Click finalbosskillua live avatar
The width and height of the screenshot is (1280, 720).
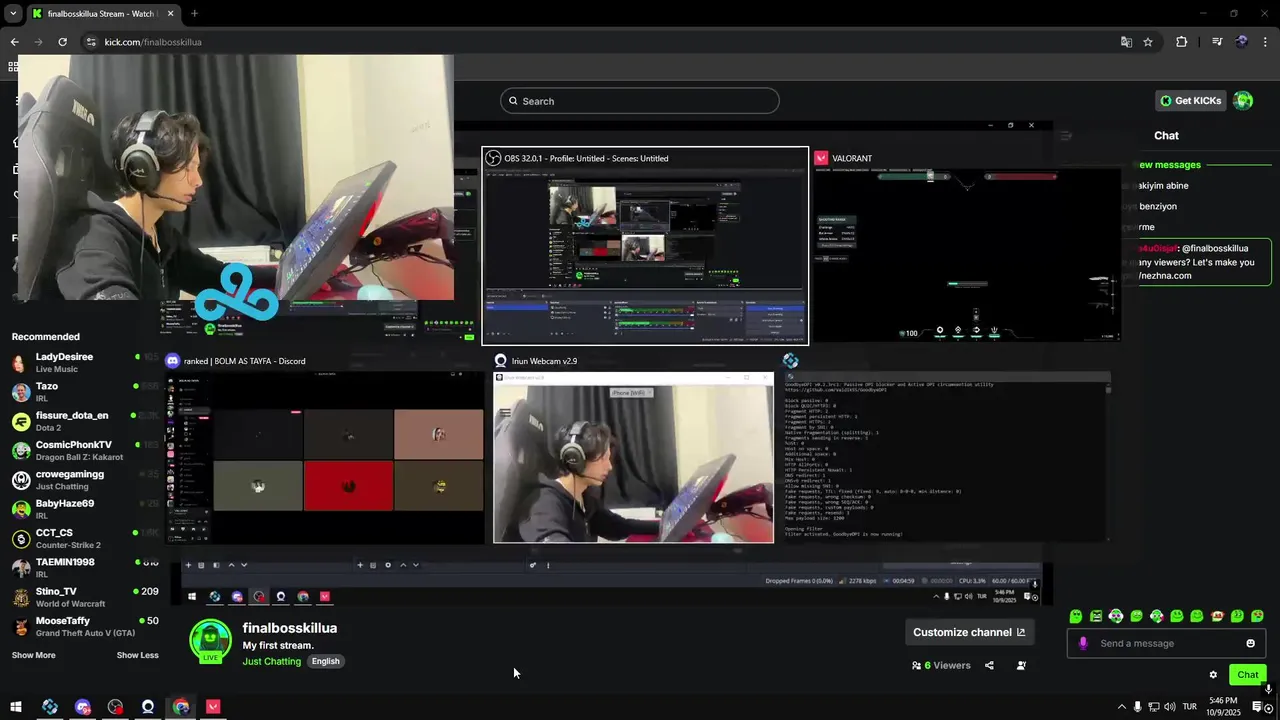[x=210, y=642]
